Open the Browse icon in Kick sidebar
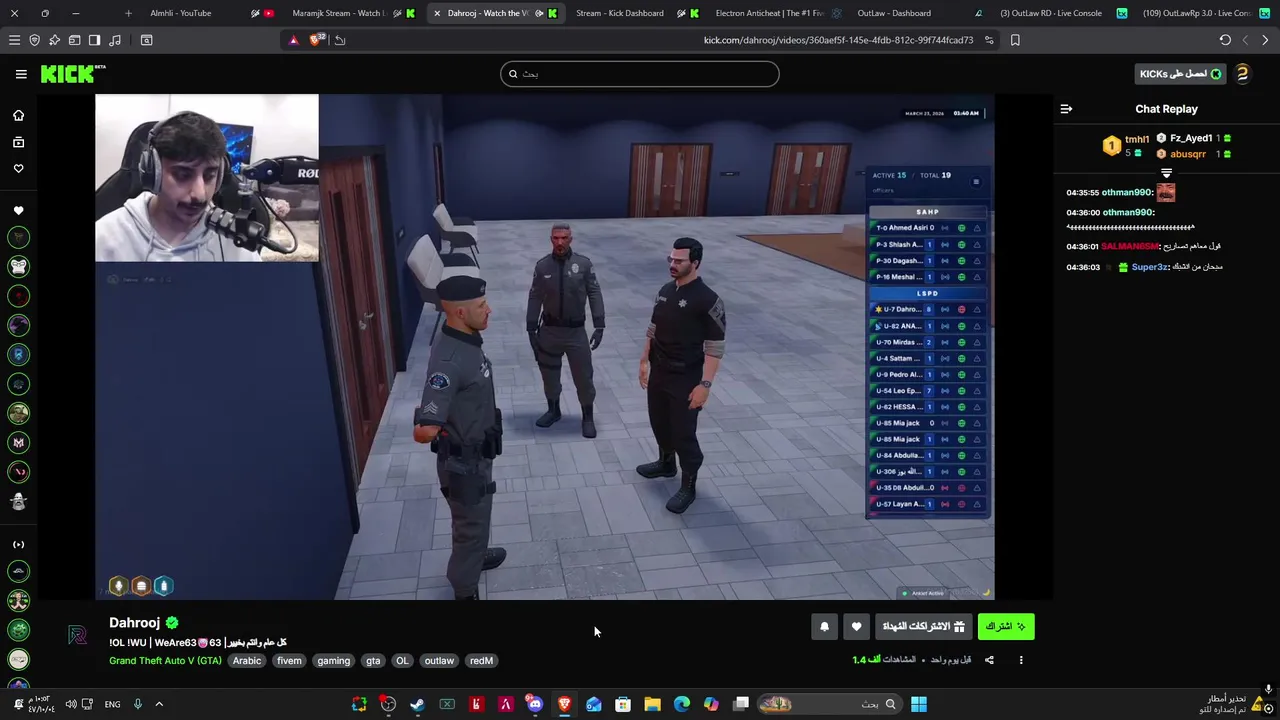The image size is (1280, 720). click(x=18, y=142)
